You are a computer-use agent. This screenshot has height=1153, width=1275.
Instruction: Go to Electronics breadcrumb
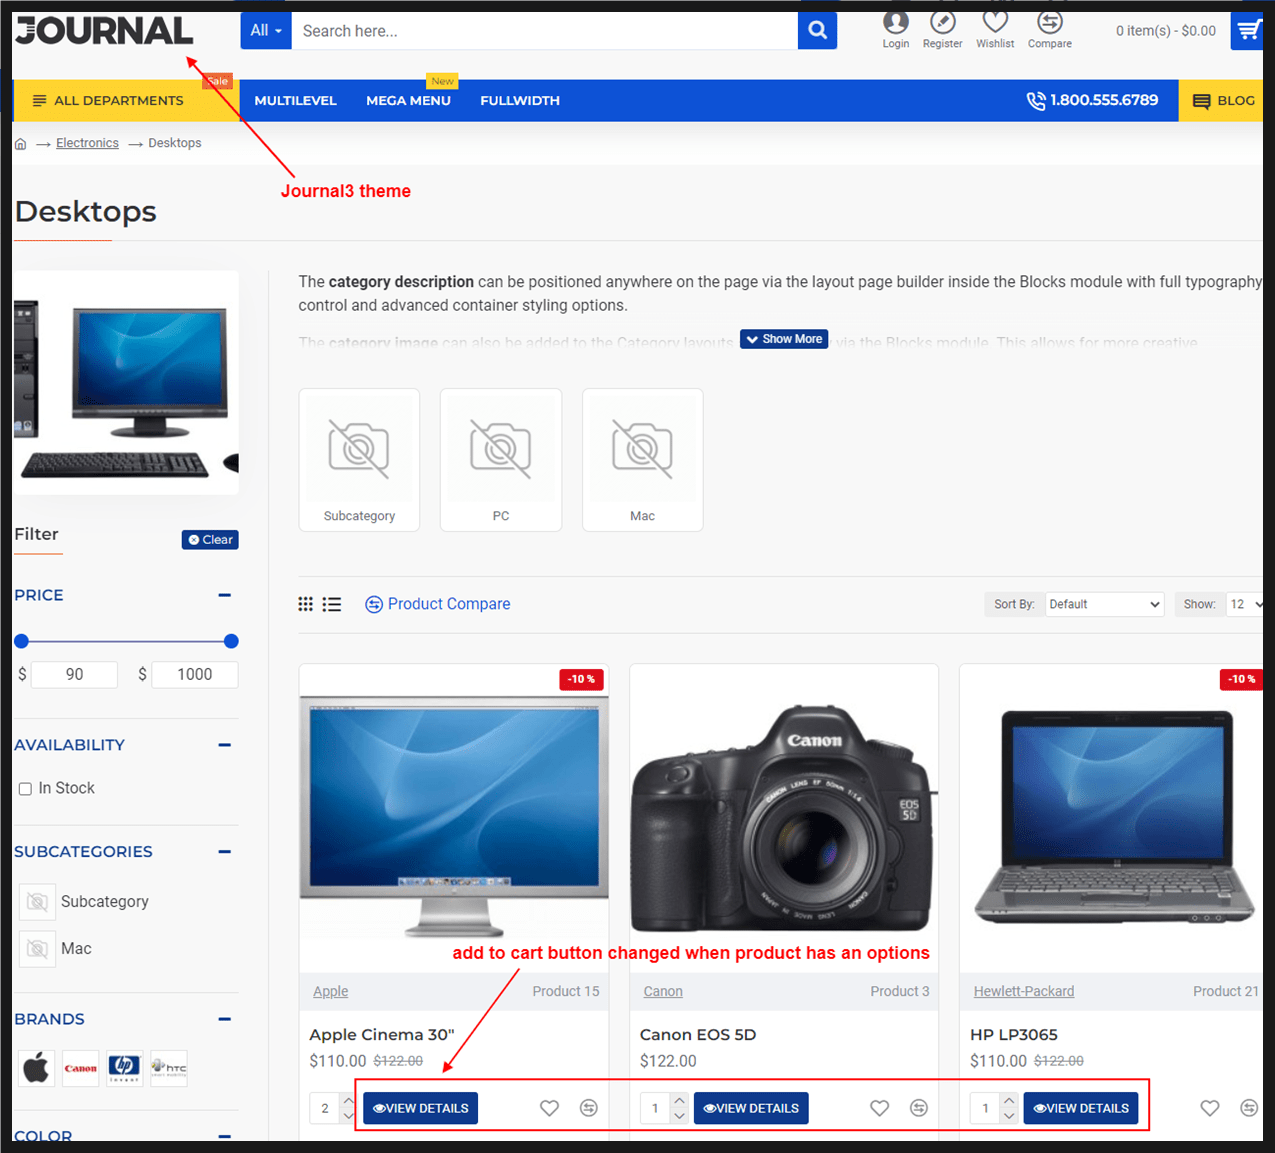point(87,143)
